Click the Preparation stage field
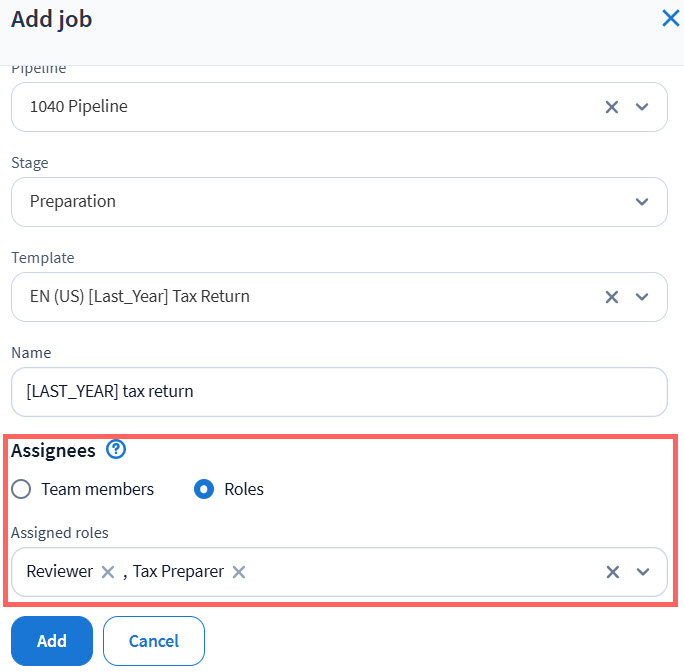684x672 pixels. pyautogui.click(x=300, y=202)
